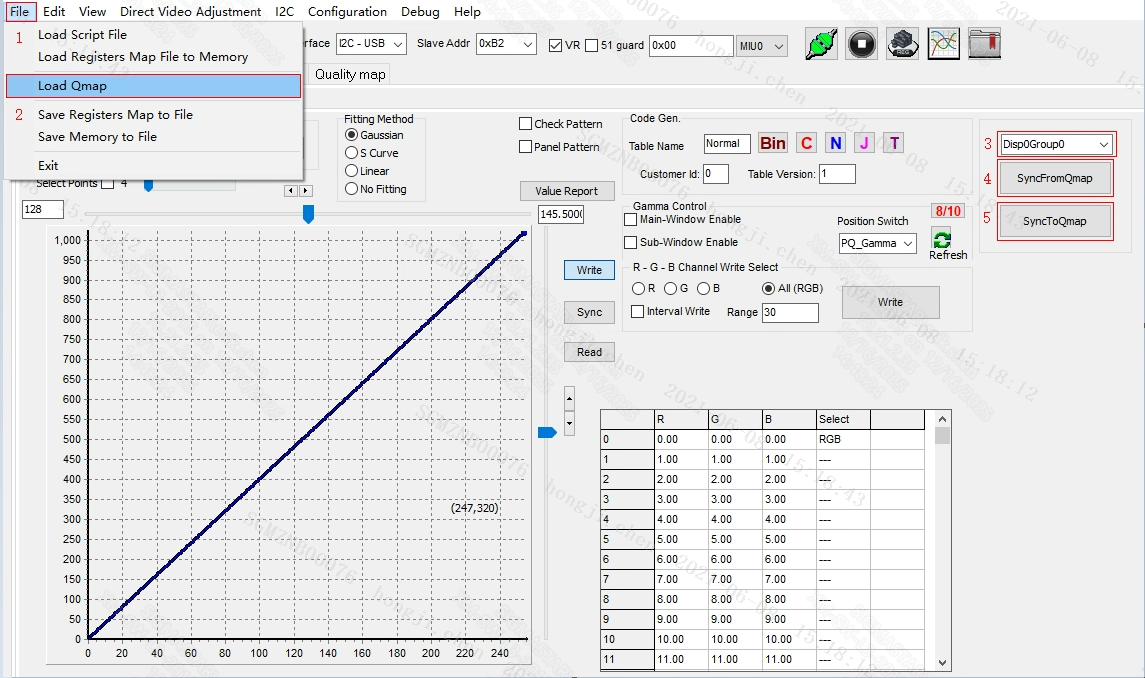Toggle the Select Points checkbox
Screen dimensions: 1145x678
point(108,183)
